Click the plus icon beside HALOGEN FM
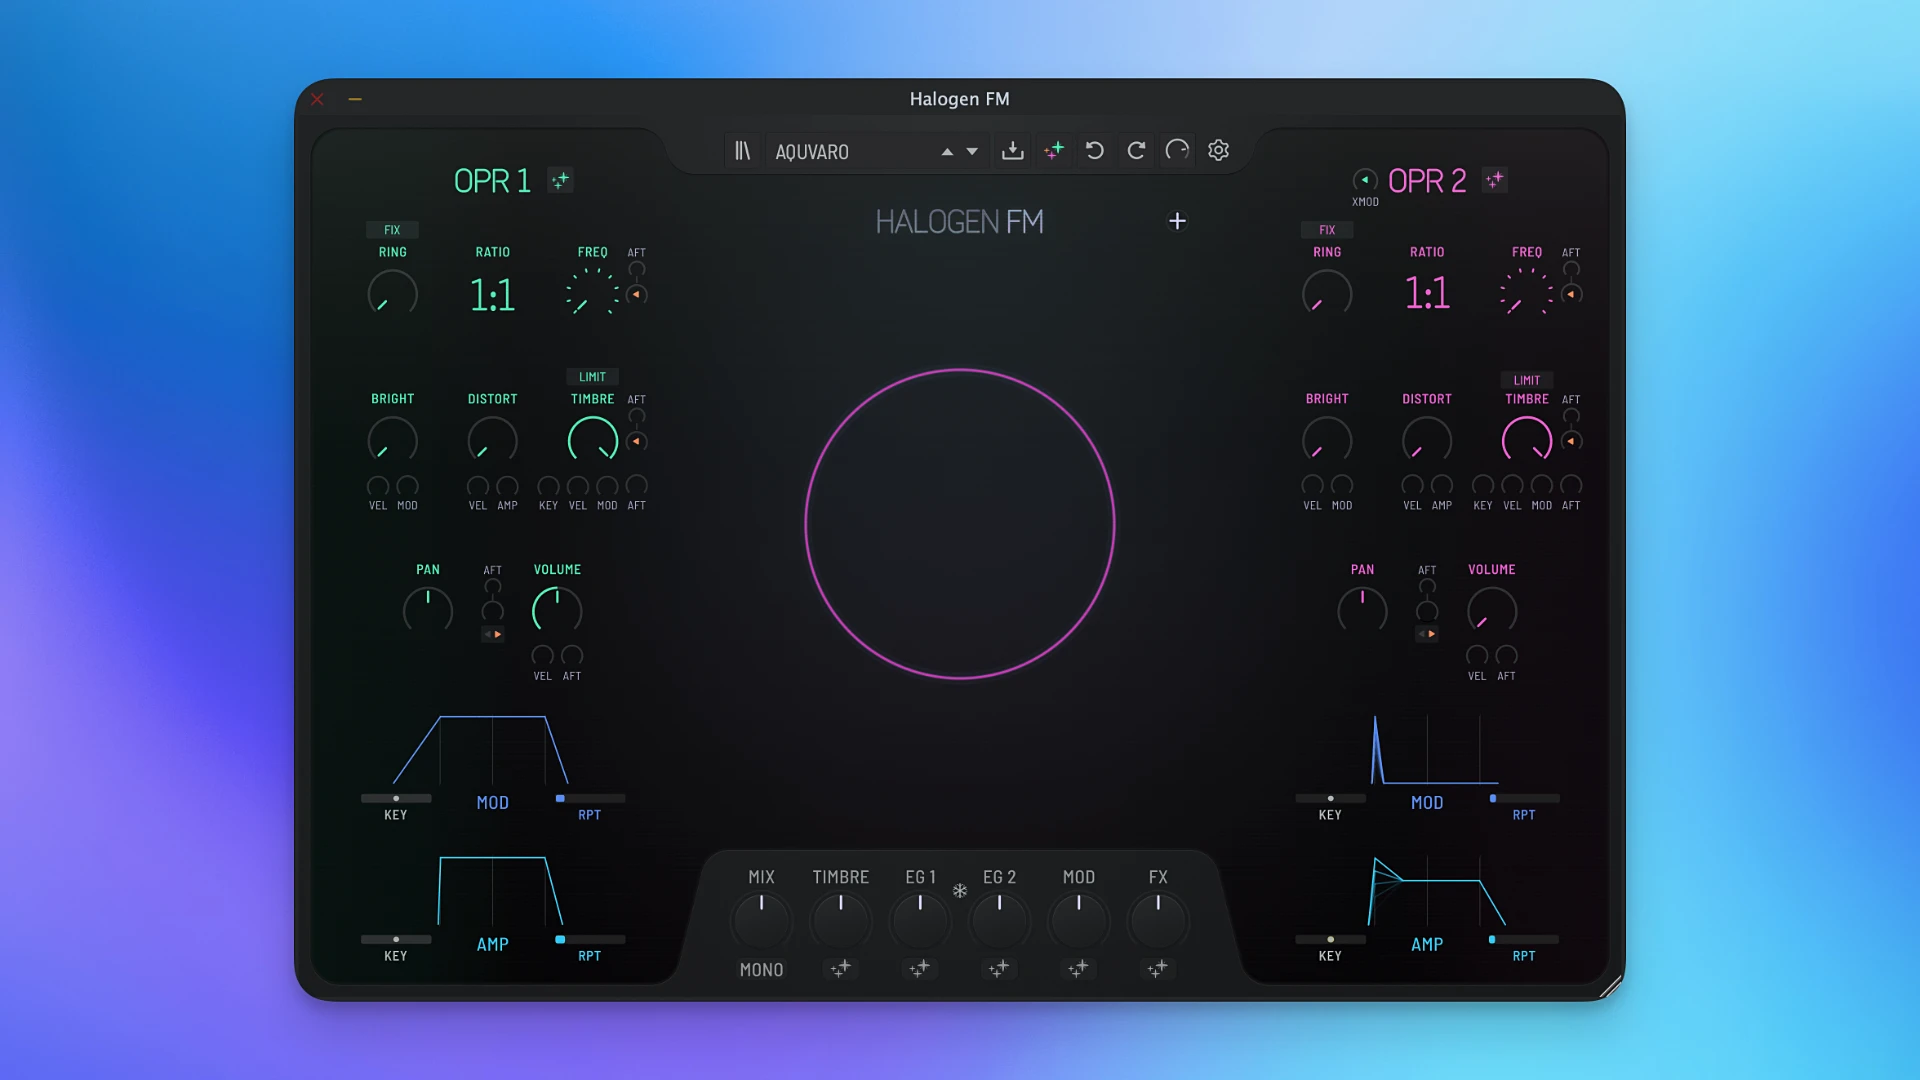The width and height of the screenshot is (1920, 1080). click(1177, 221)
